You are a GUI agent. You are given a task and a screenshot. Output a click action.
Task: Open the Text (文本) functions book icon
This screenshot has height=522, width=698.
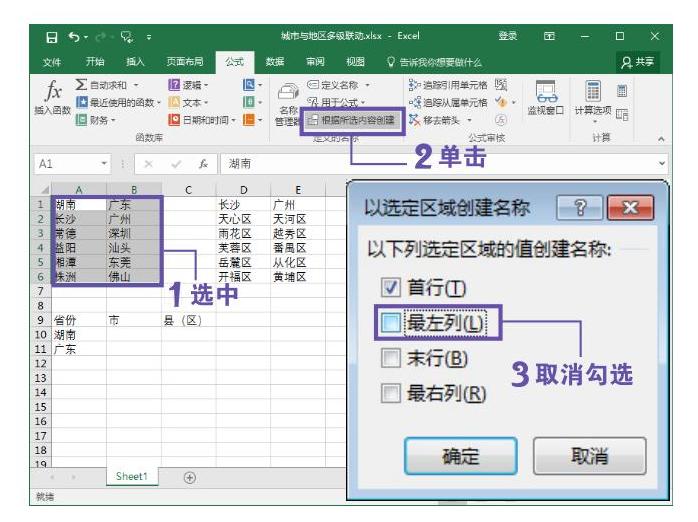(x=174, y=102)
